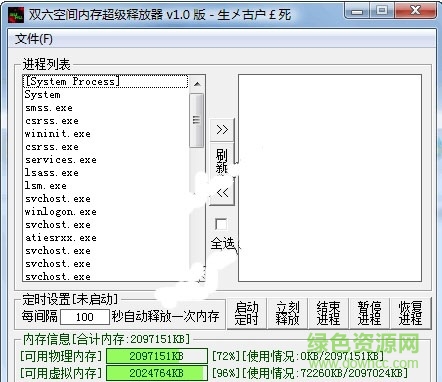Click the interval seconds input field

[x=85, y=317]
